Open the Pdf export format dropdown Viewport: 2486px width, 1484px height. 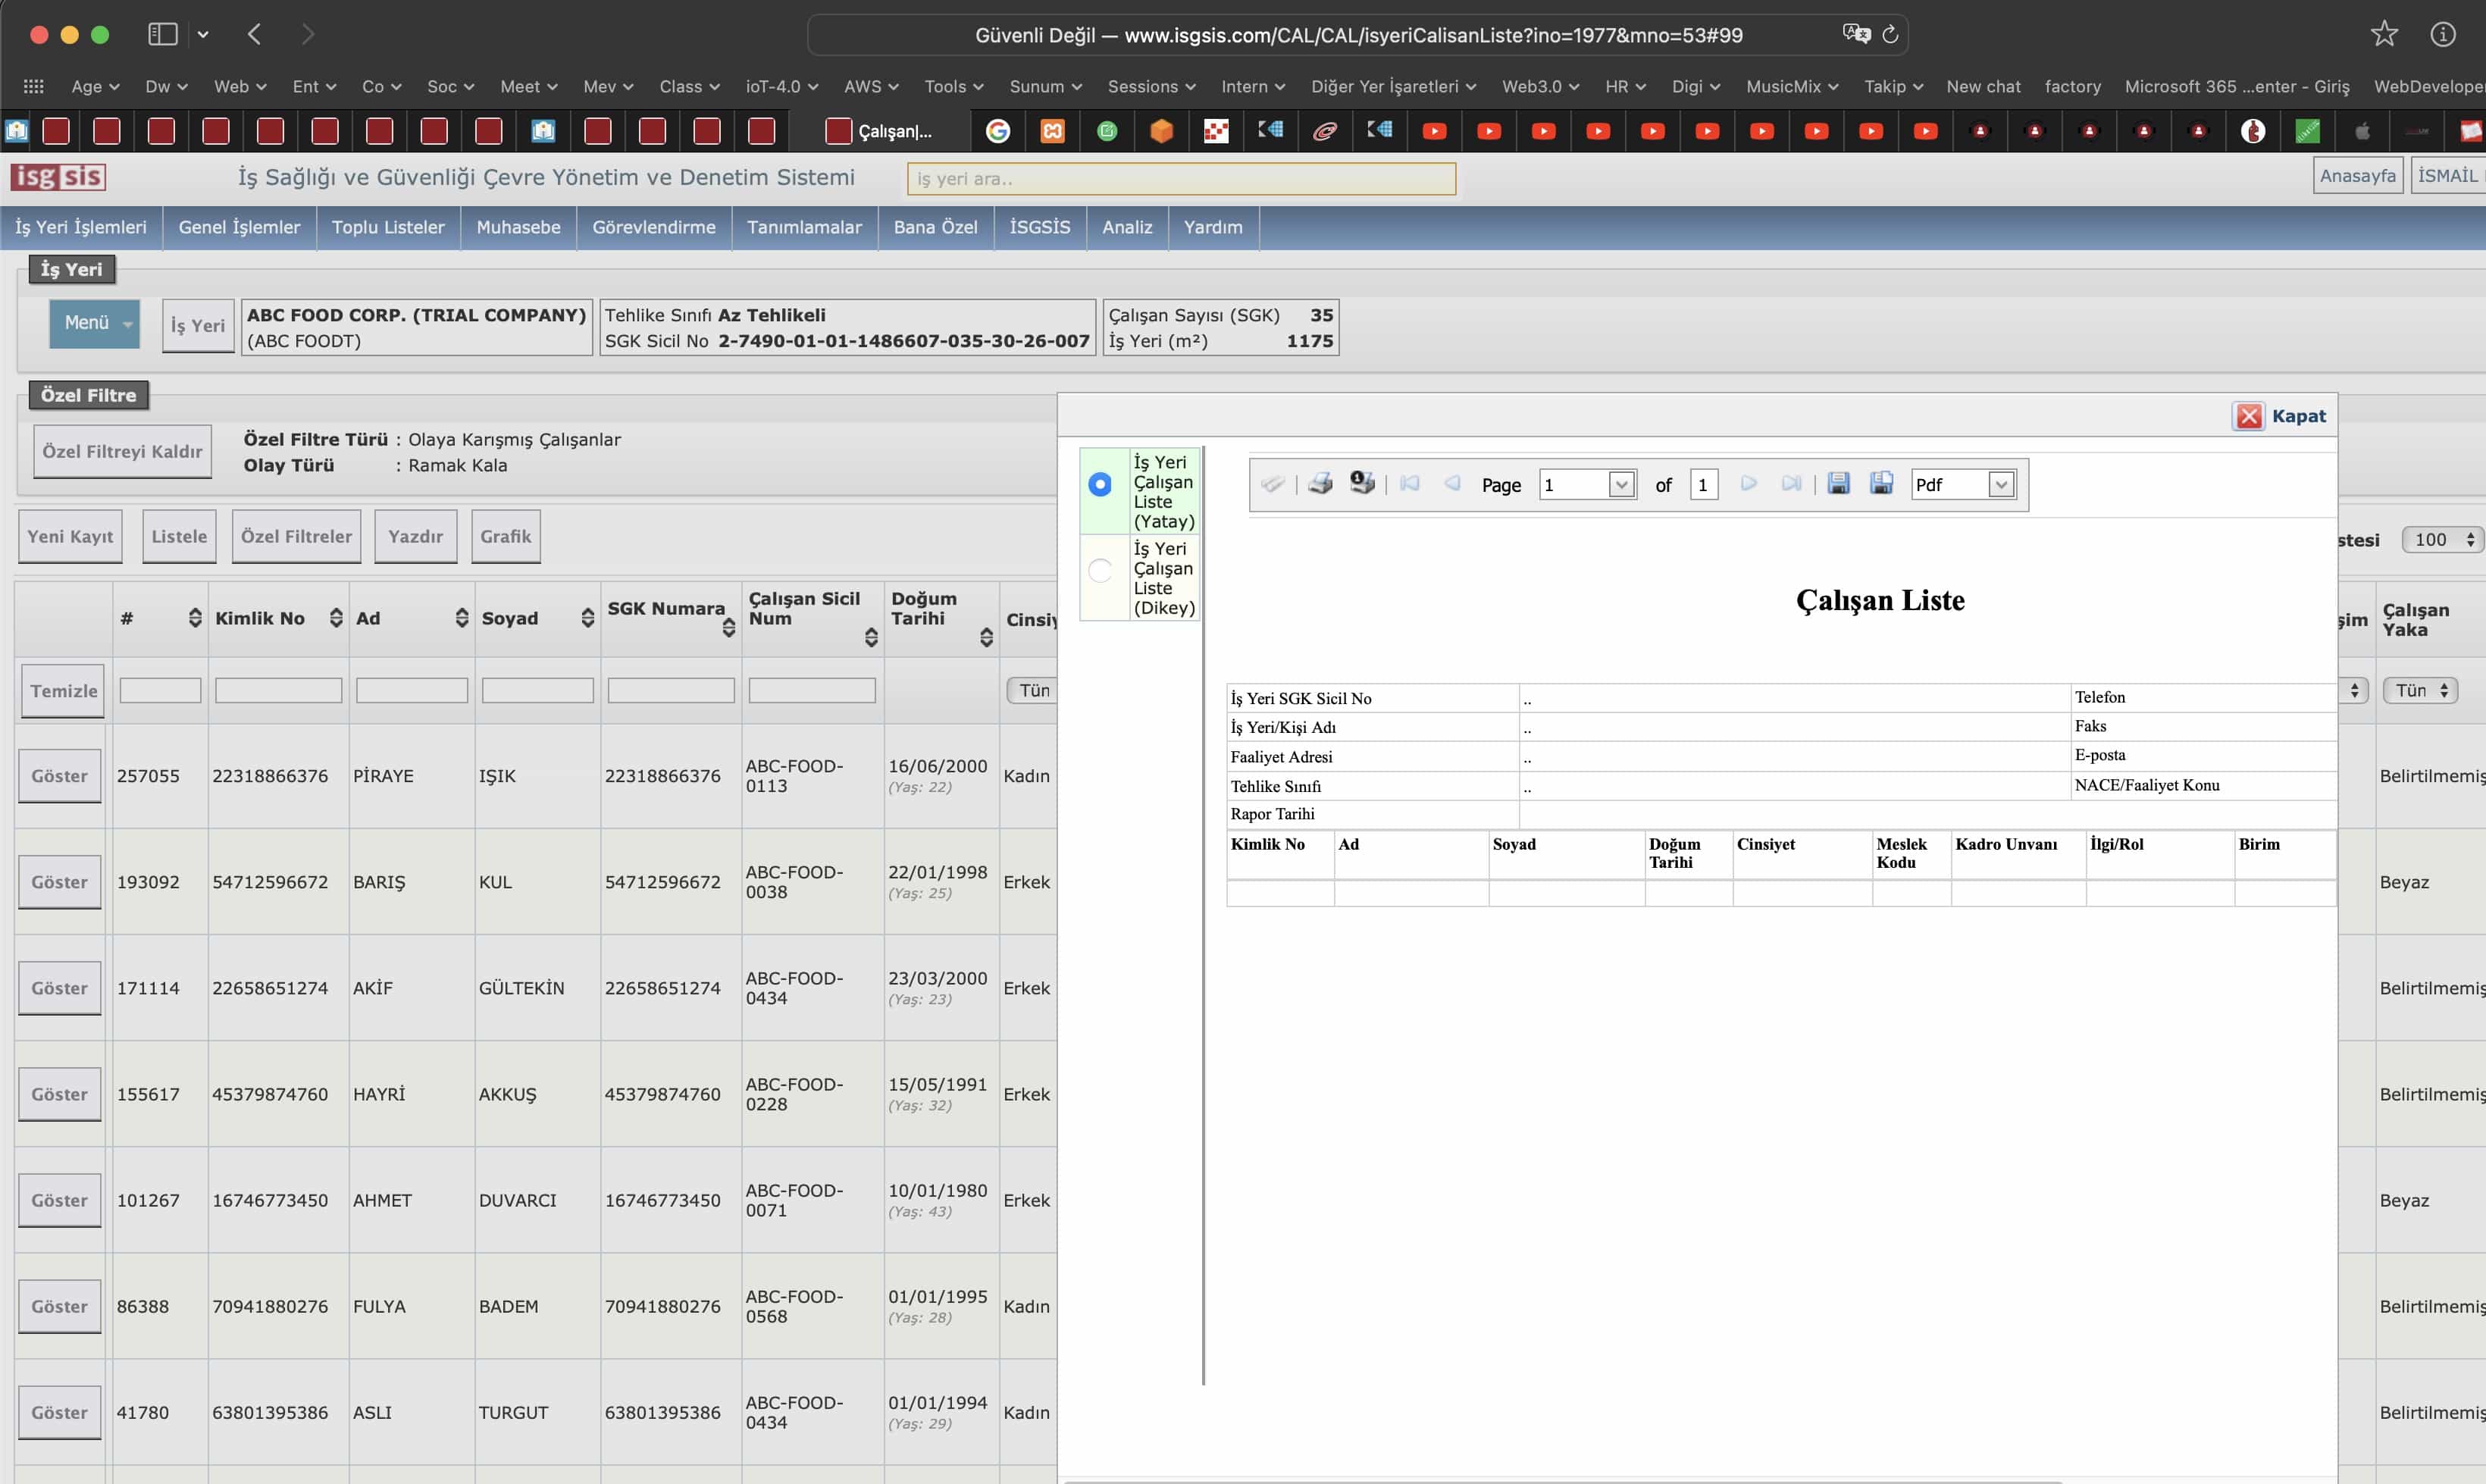coord(2000,485)
